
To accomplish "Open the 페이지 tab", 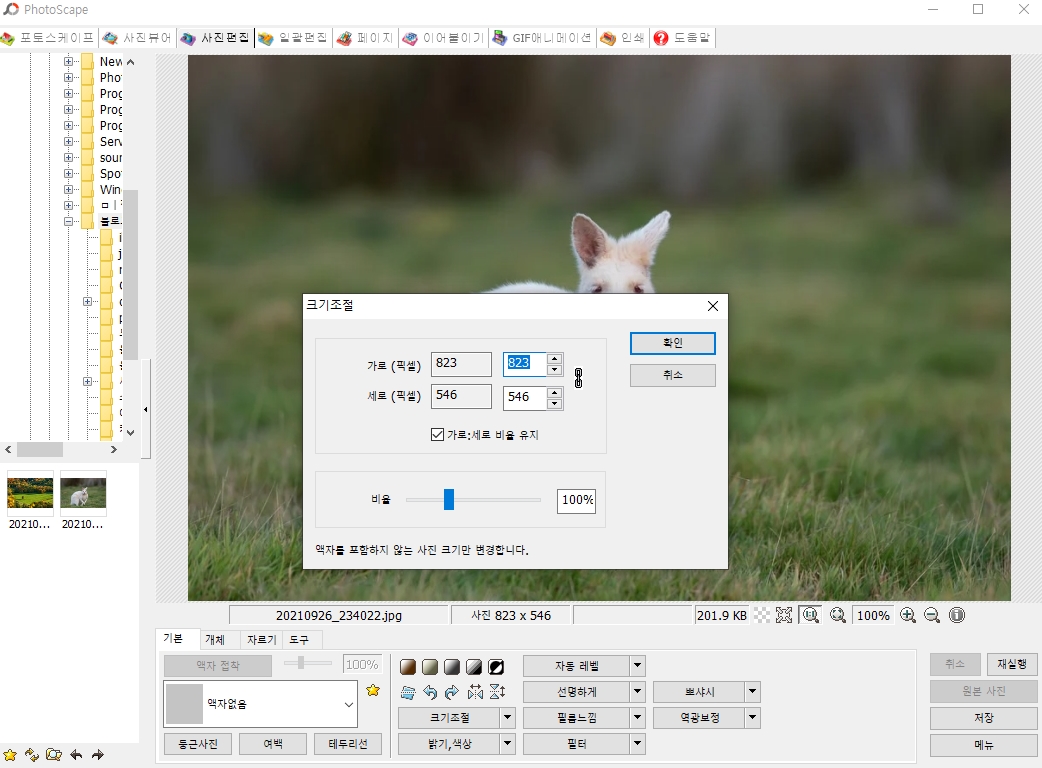I will tap(365, 38).
